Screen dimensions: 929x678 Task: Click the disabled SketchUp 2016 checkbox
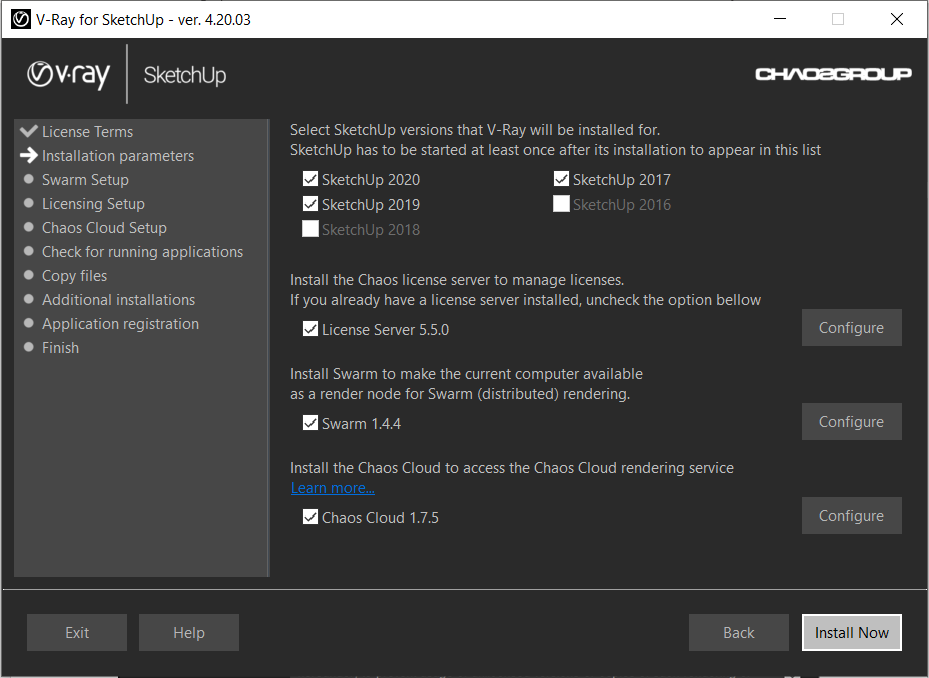click(561, 204)
